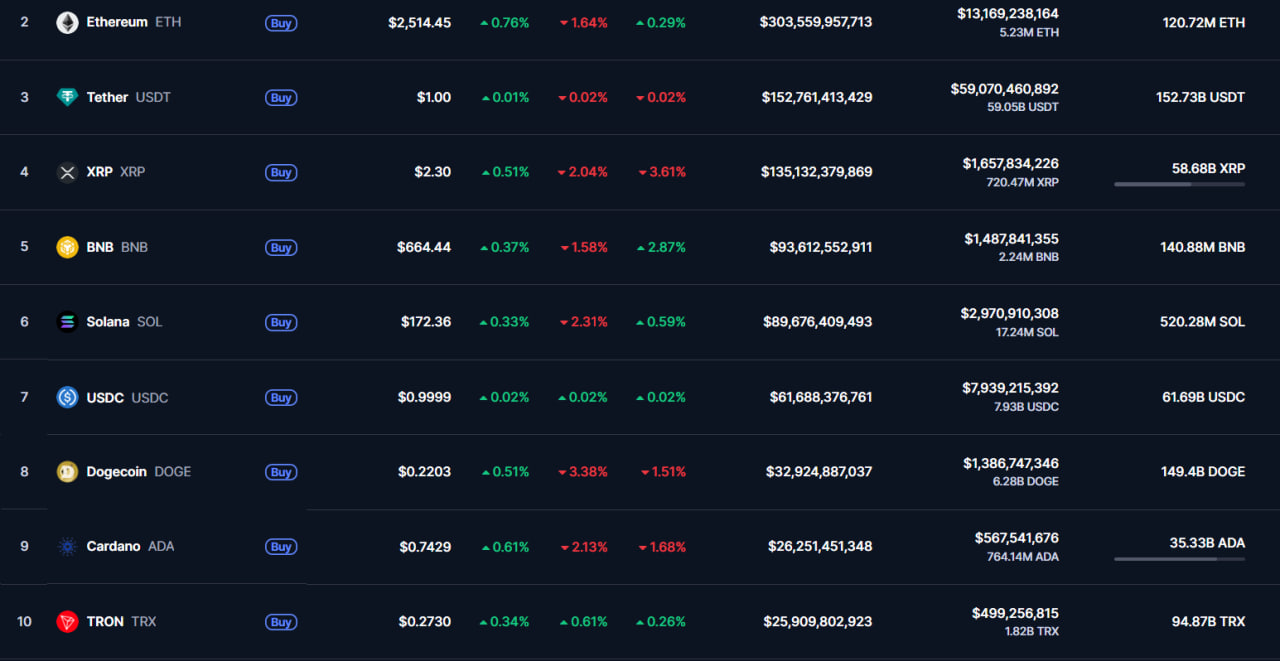This screenshot has height=661, width=1280.
Task: Open the Cardano ADA name link
Action: coord(130,547)
